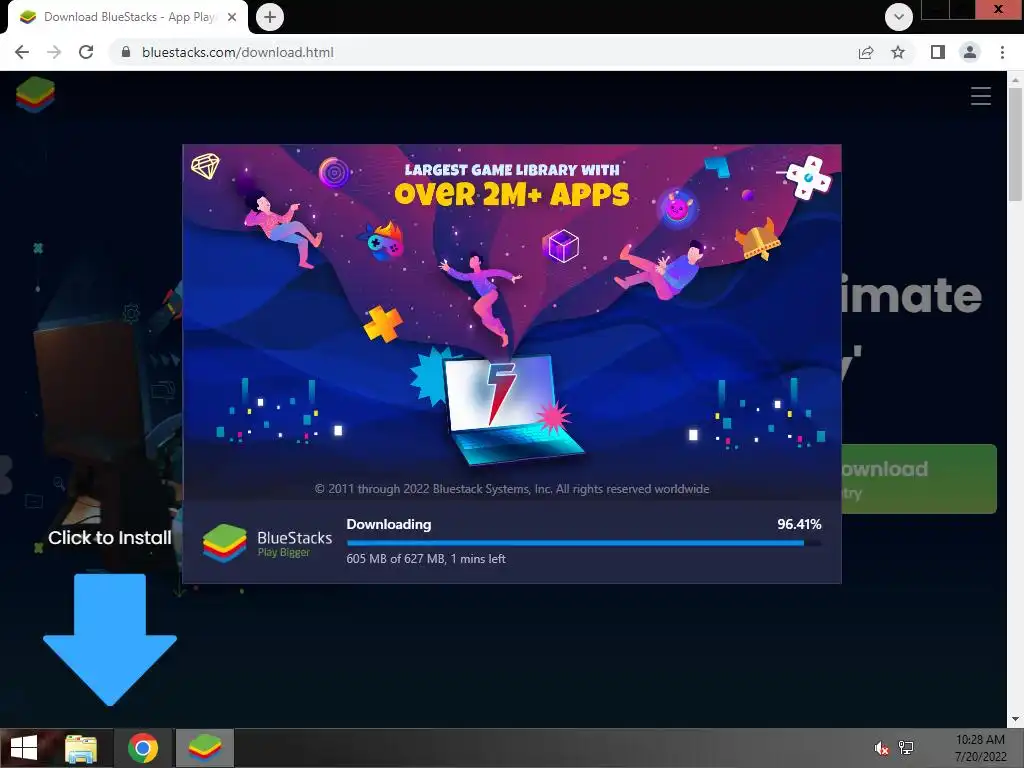Open File Explorer from the taskbar
Viewport: 1024px width, 768px height.
coord(81,748)
